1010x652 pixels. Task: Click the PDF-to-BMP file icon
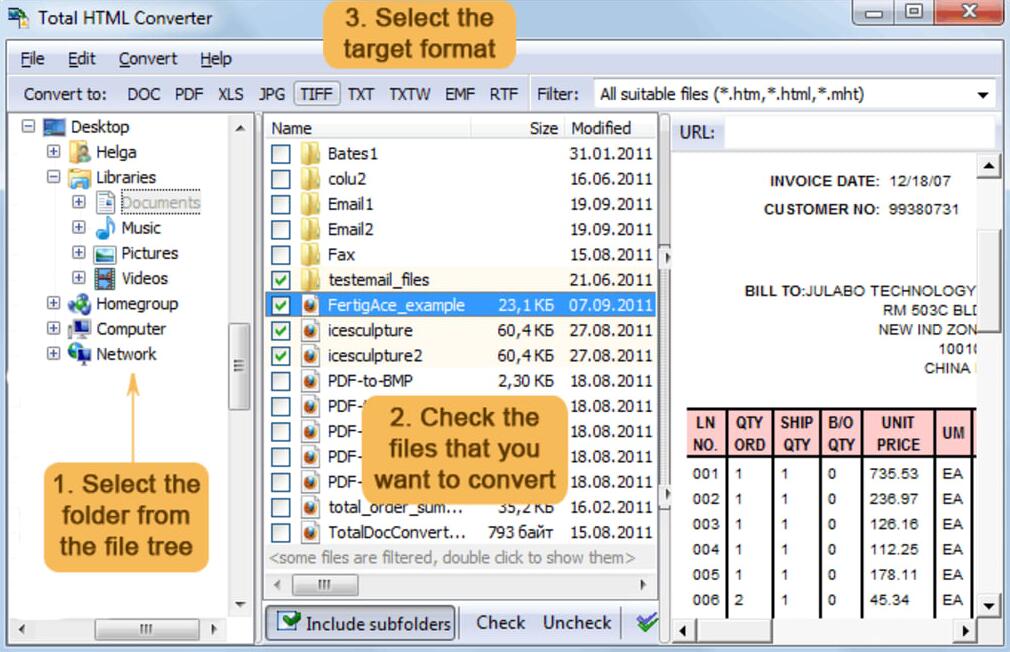(310, 381)
